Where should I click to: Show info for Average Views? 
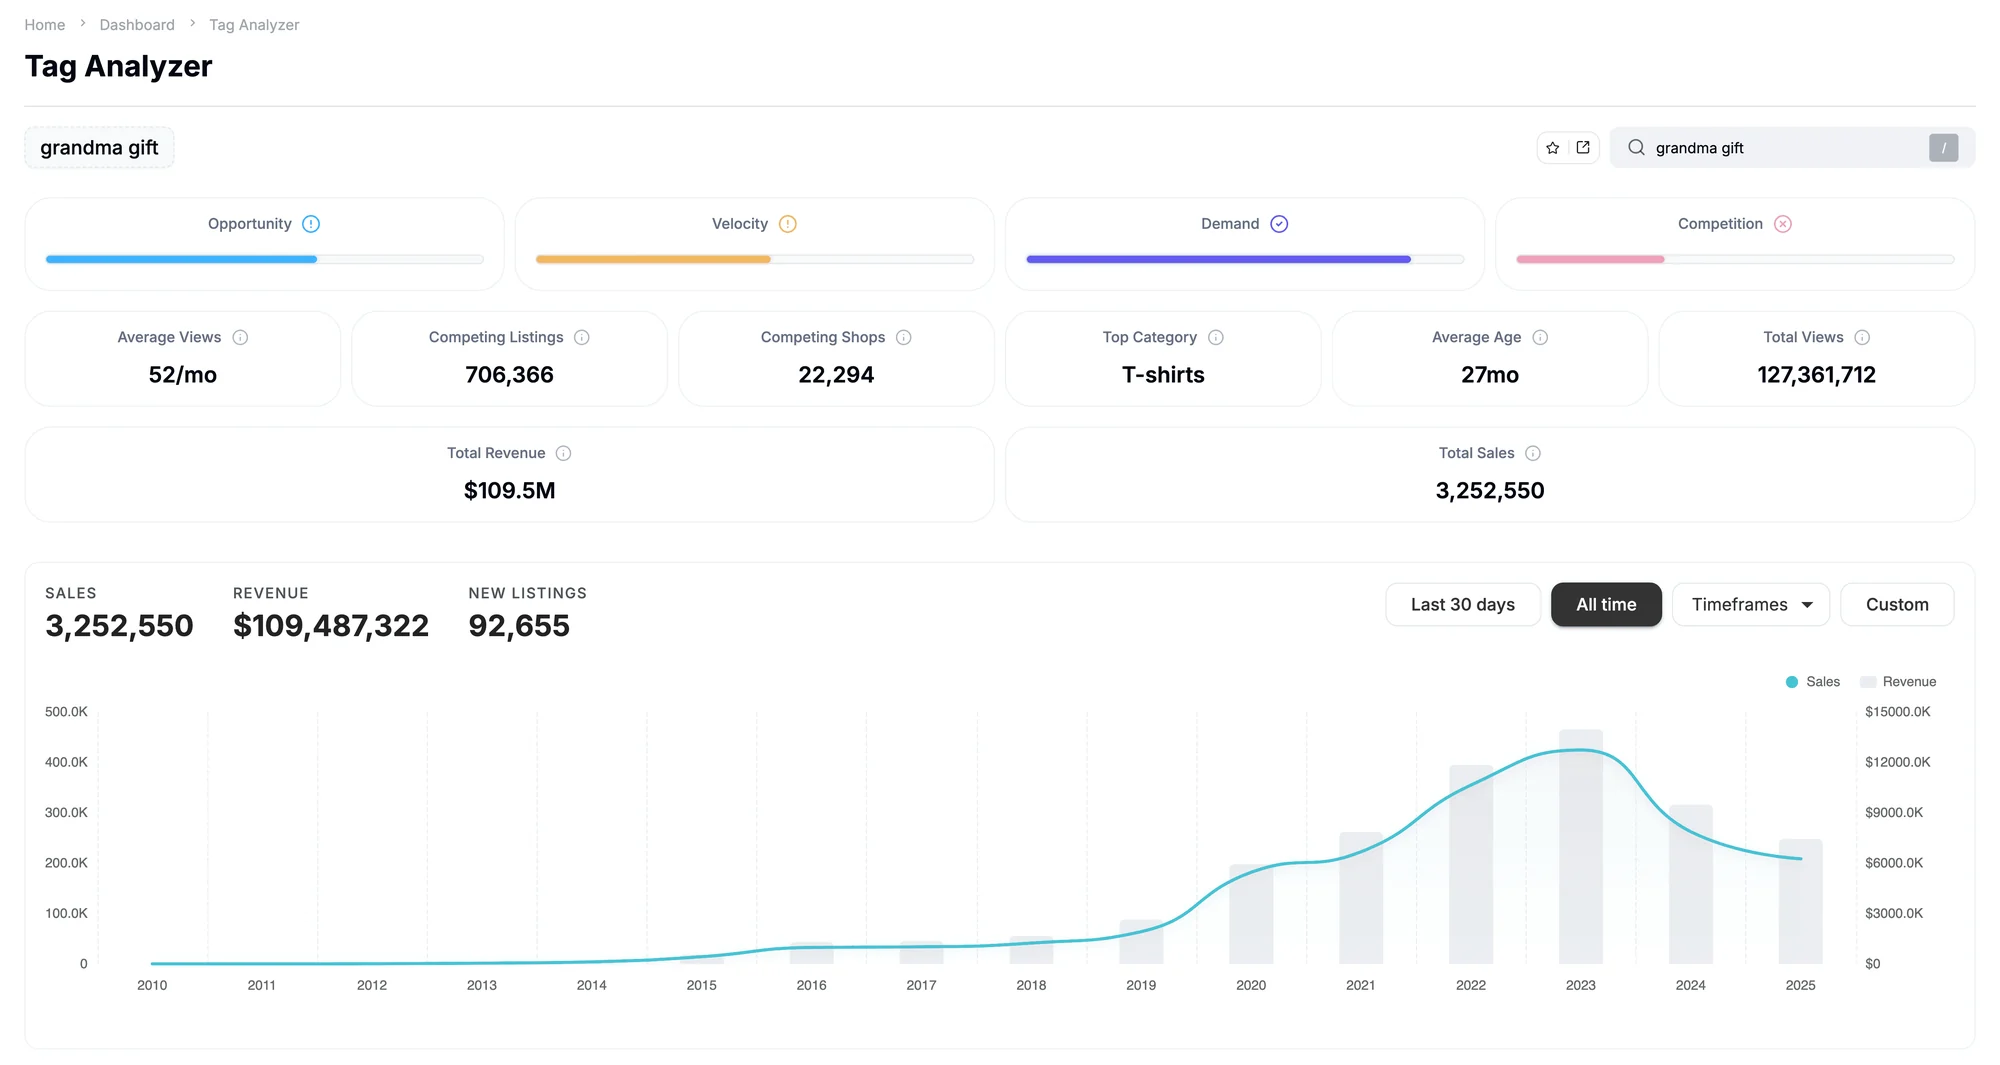pyautogui.click(x=240, y=338)
